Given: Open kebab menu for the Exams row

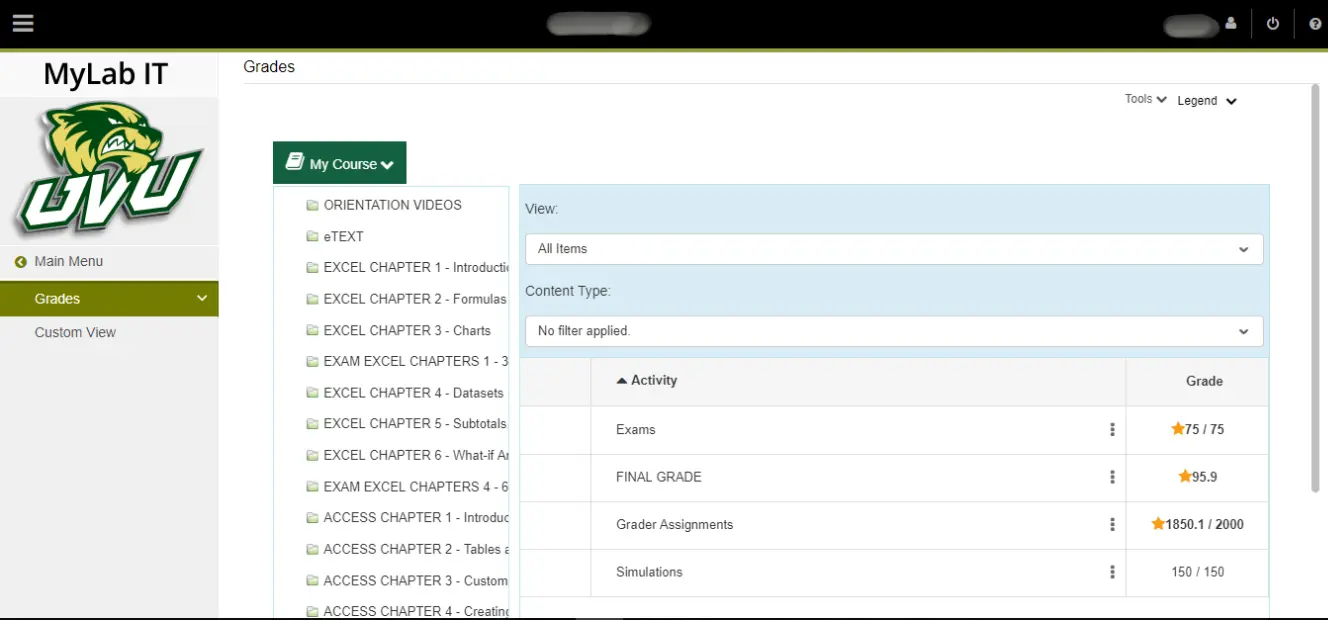Looking at the screenshot, I should click(x=1112, y=430).
